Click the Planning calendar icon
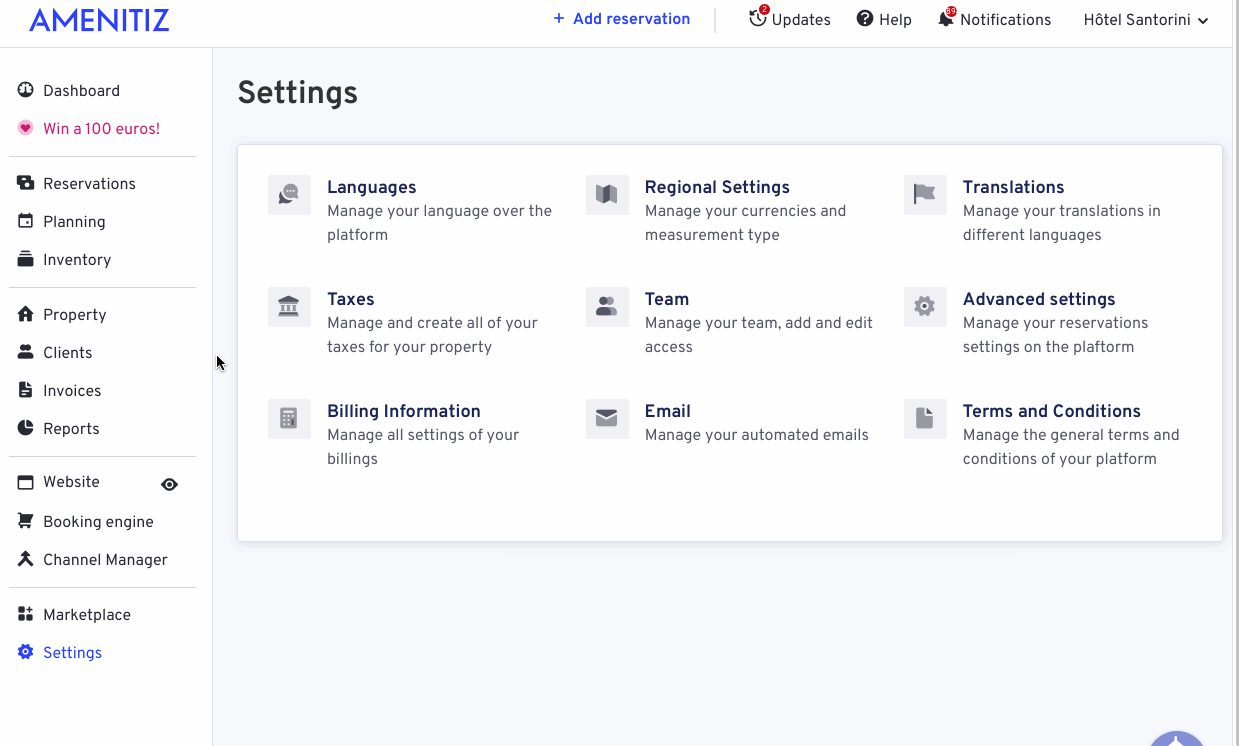 point(26,221)
